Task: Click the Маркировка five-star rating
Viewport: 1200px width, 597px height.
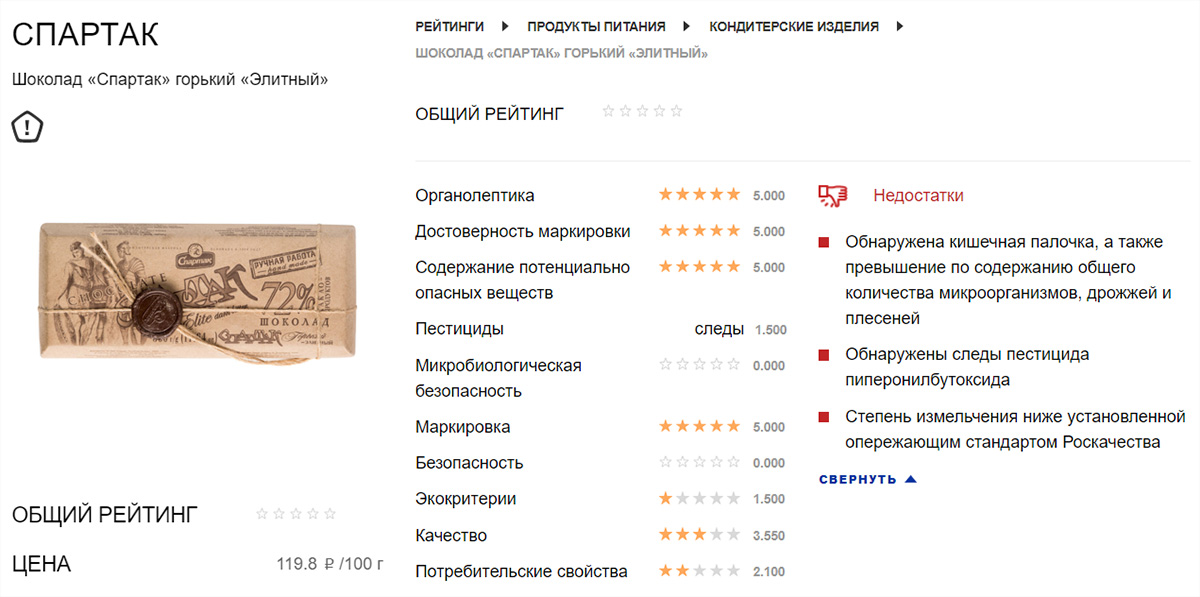Action: pos(699,427)
